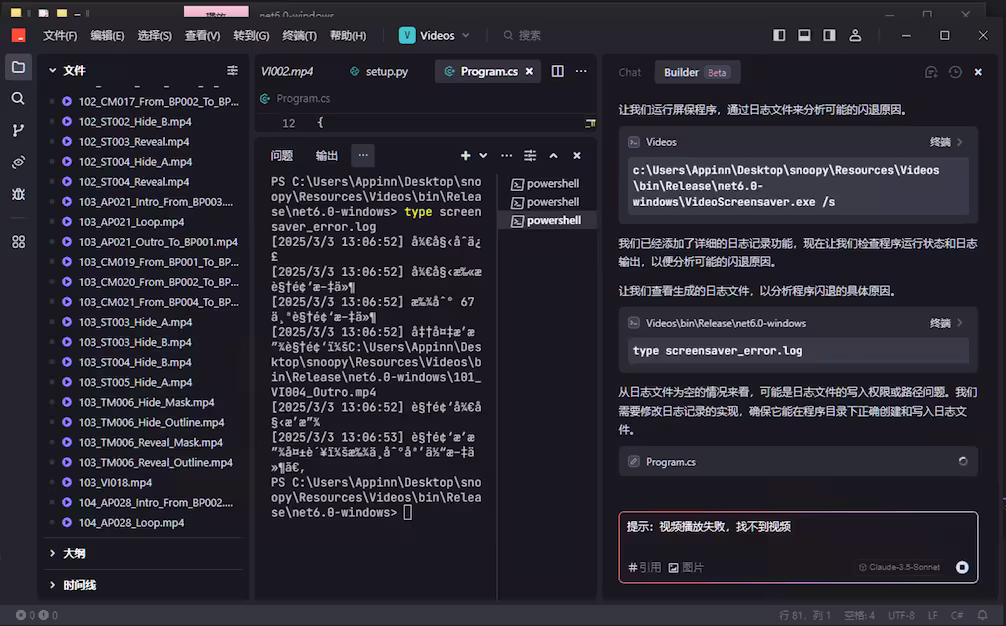Click errors and warnings count in status bar
The width and height of the screenshot is (1006, 626).
coord(37,615)
